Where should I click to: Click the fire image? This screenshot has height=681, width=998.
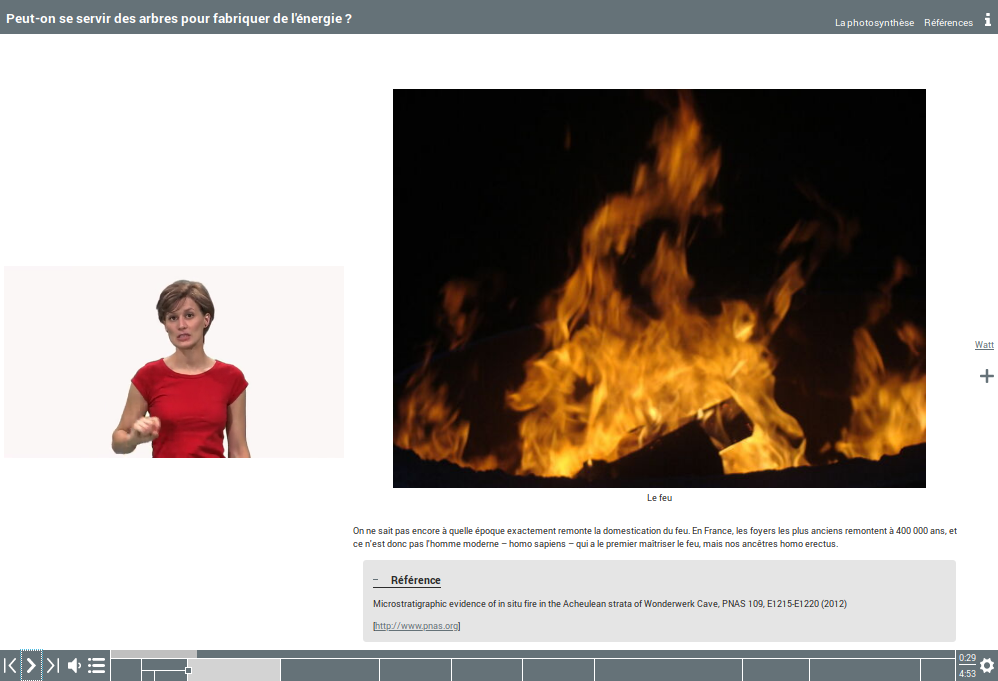coord(659,288)
